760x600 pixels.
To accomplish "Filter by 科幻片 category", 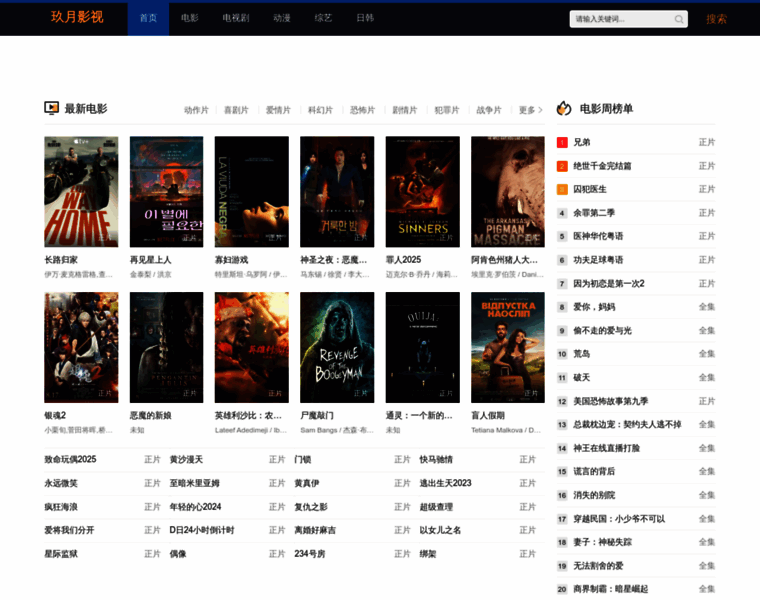I will pos(320,111).
